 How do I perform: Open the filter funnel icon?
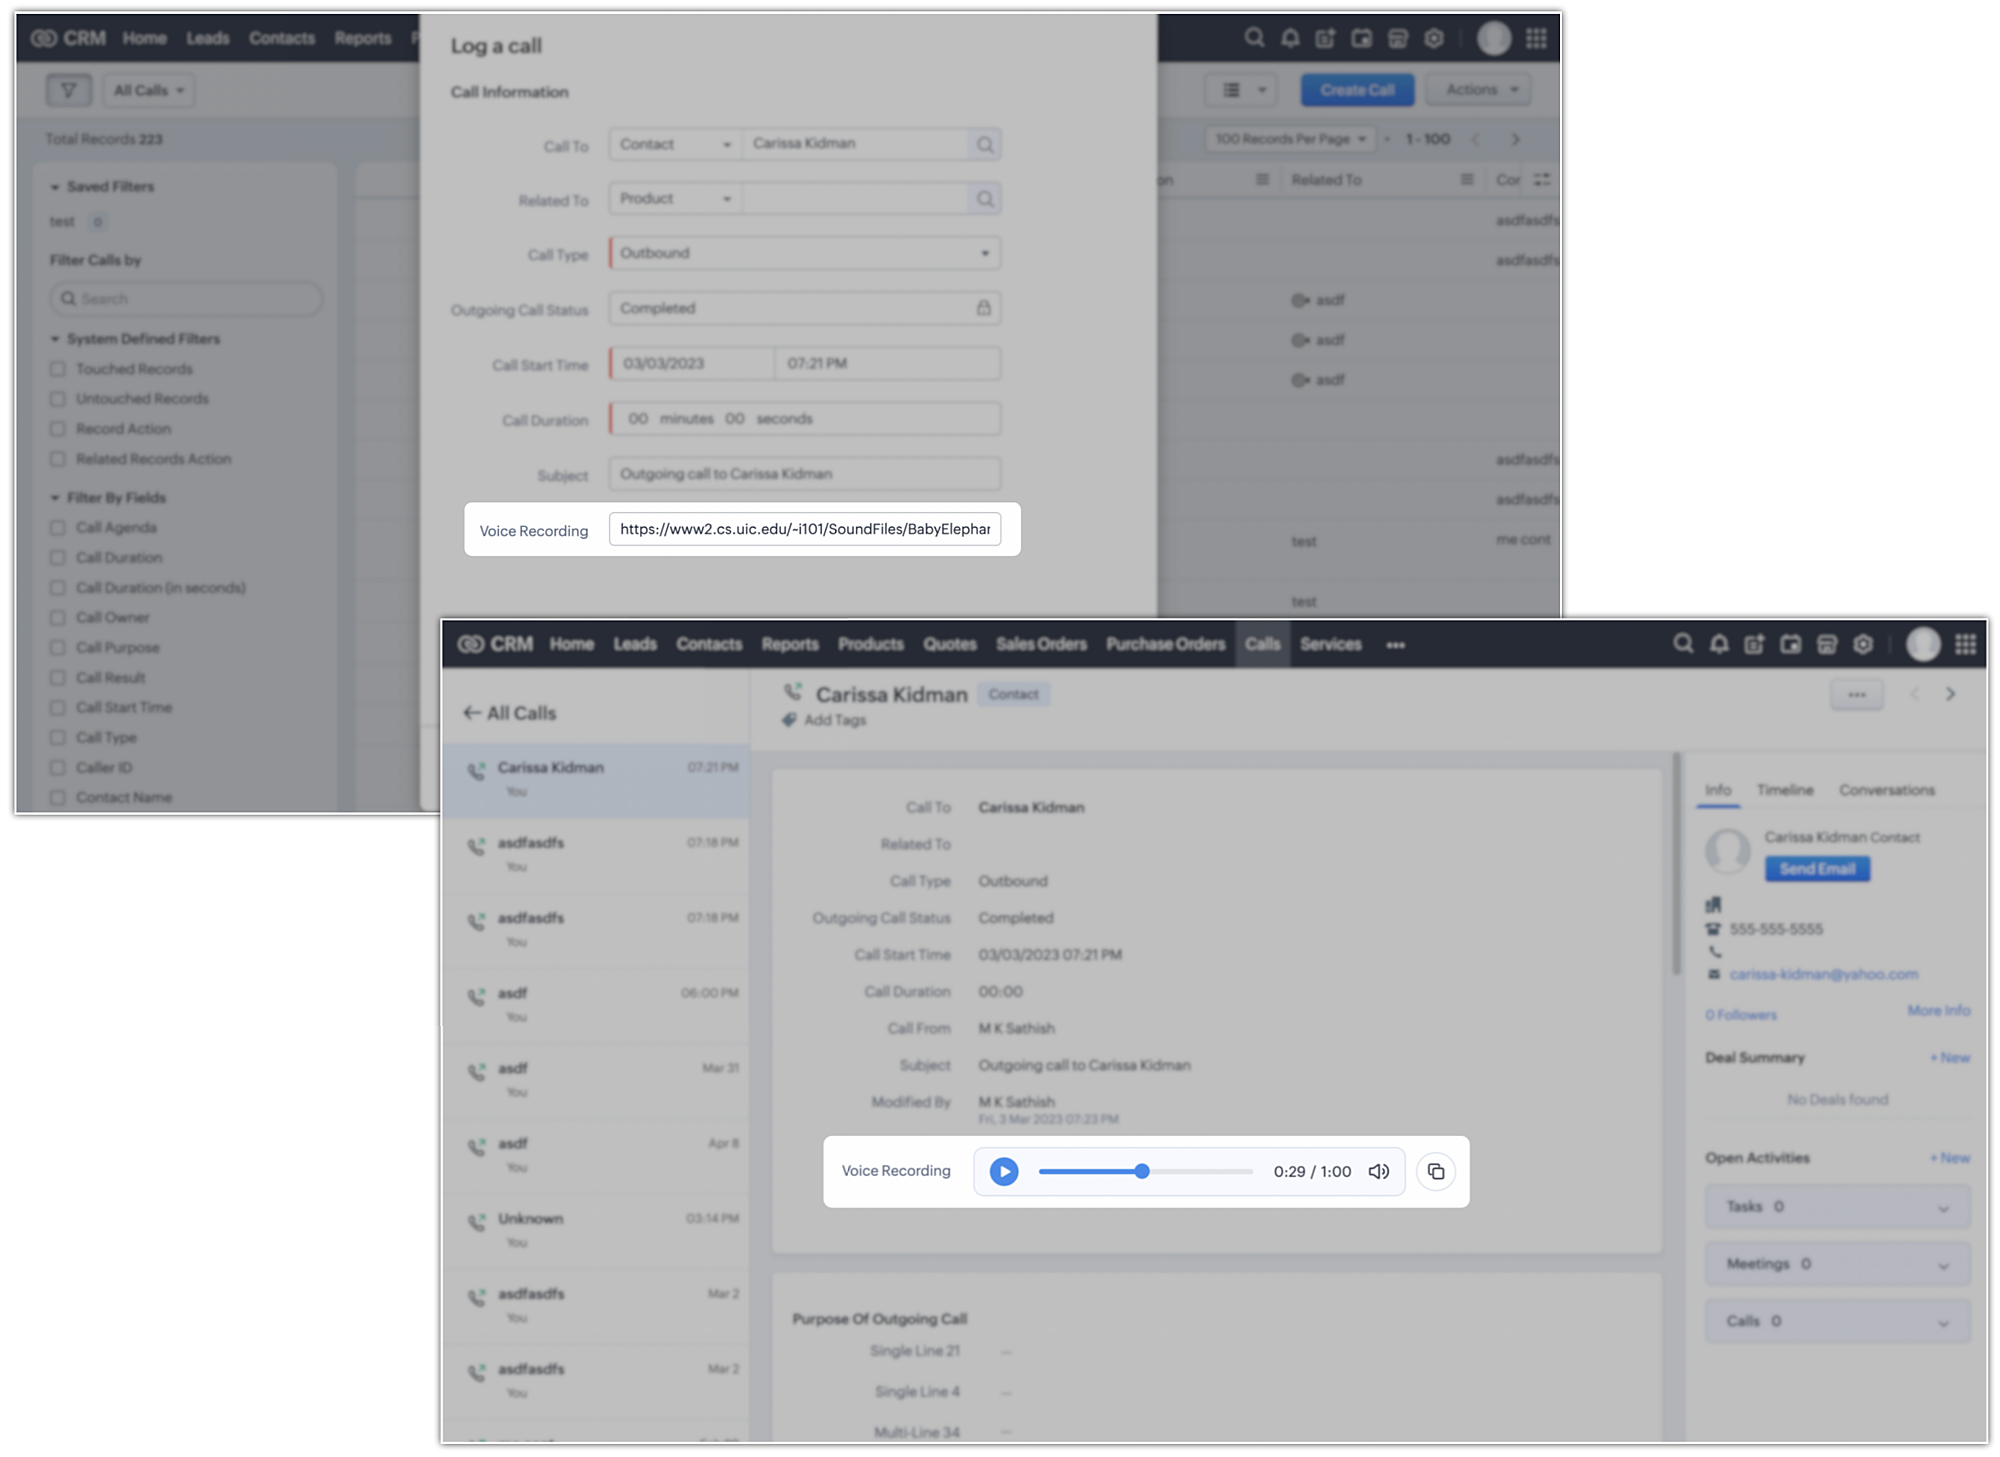pyautogui.click(x=68, y=90)
